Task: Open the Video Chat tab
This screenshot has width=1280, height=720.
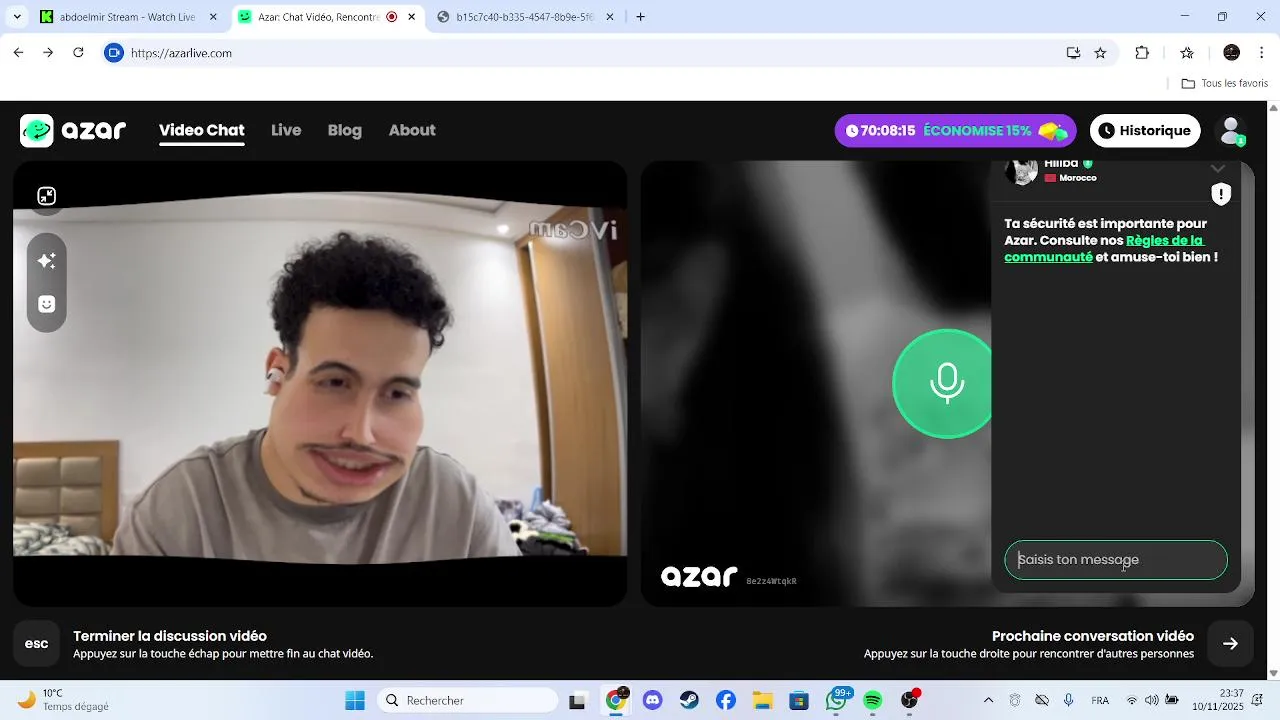Action: point(201,130)
